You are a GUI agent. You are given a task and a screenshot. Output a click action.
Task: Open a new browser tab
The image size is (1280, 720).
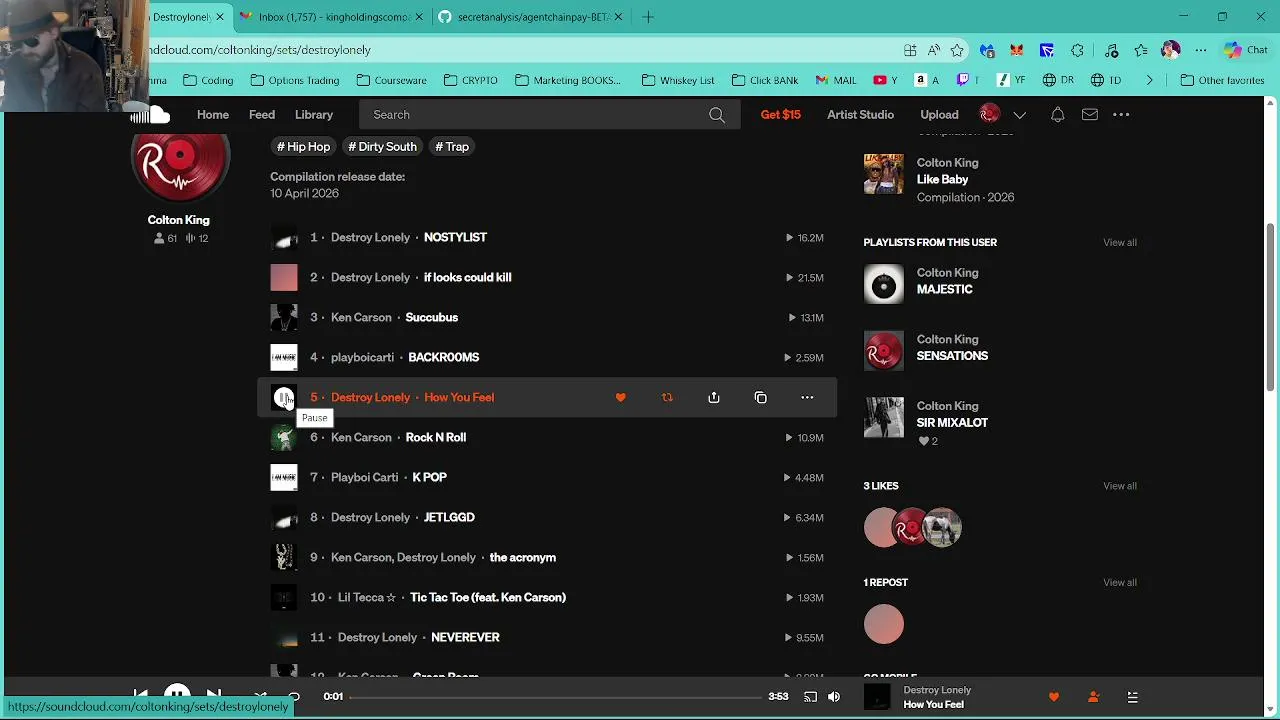point(648,17)
